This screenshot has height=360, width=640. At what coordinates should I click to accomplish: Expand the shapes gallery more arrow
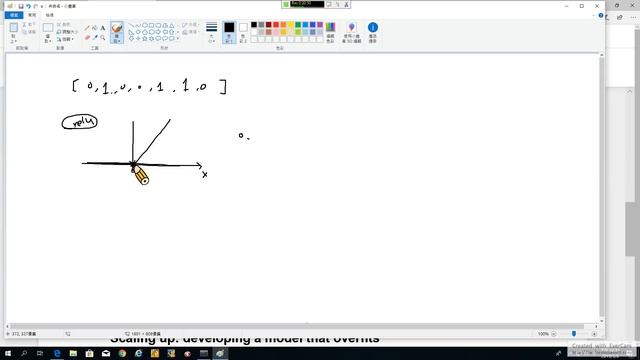click(178, 39)
